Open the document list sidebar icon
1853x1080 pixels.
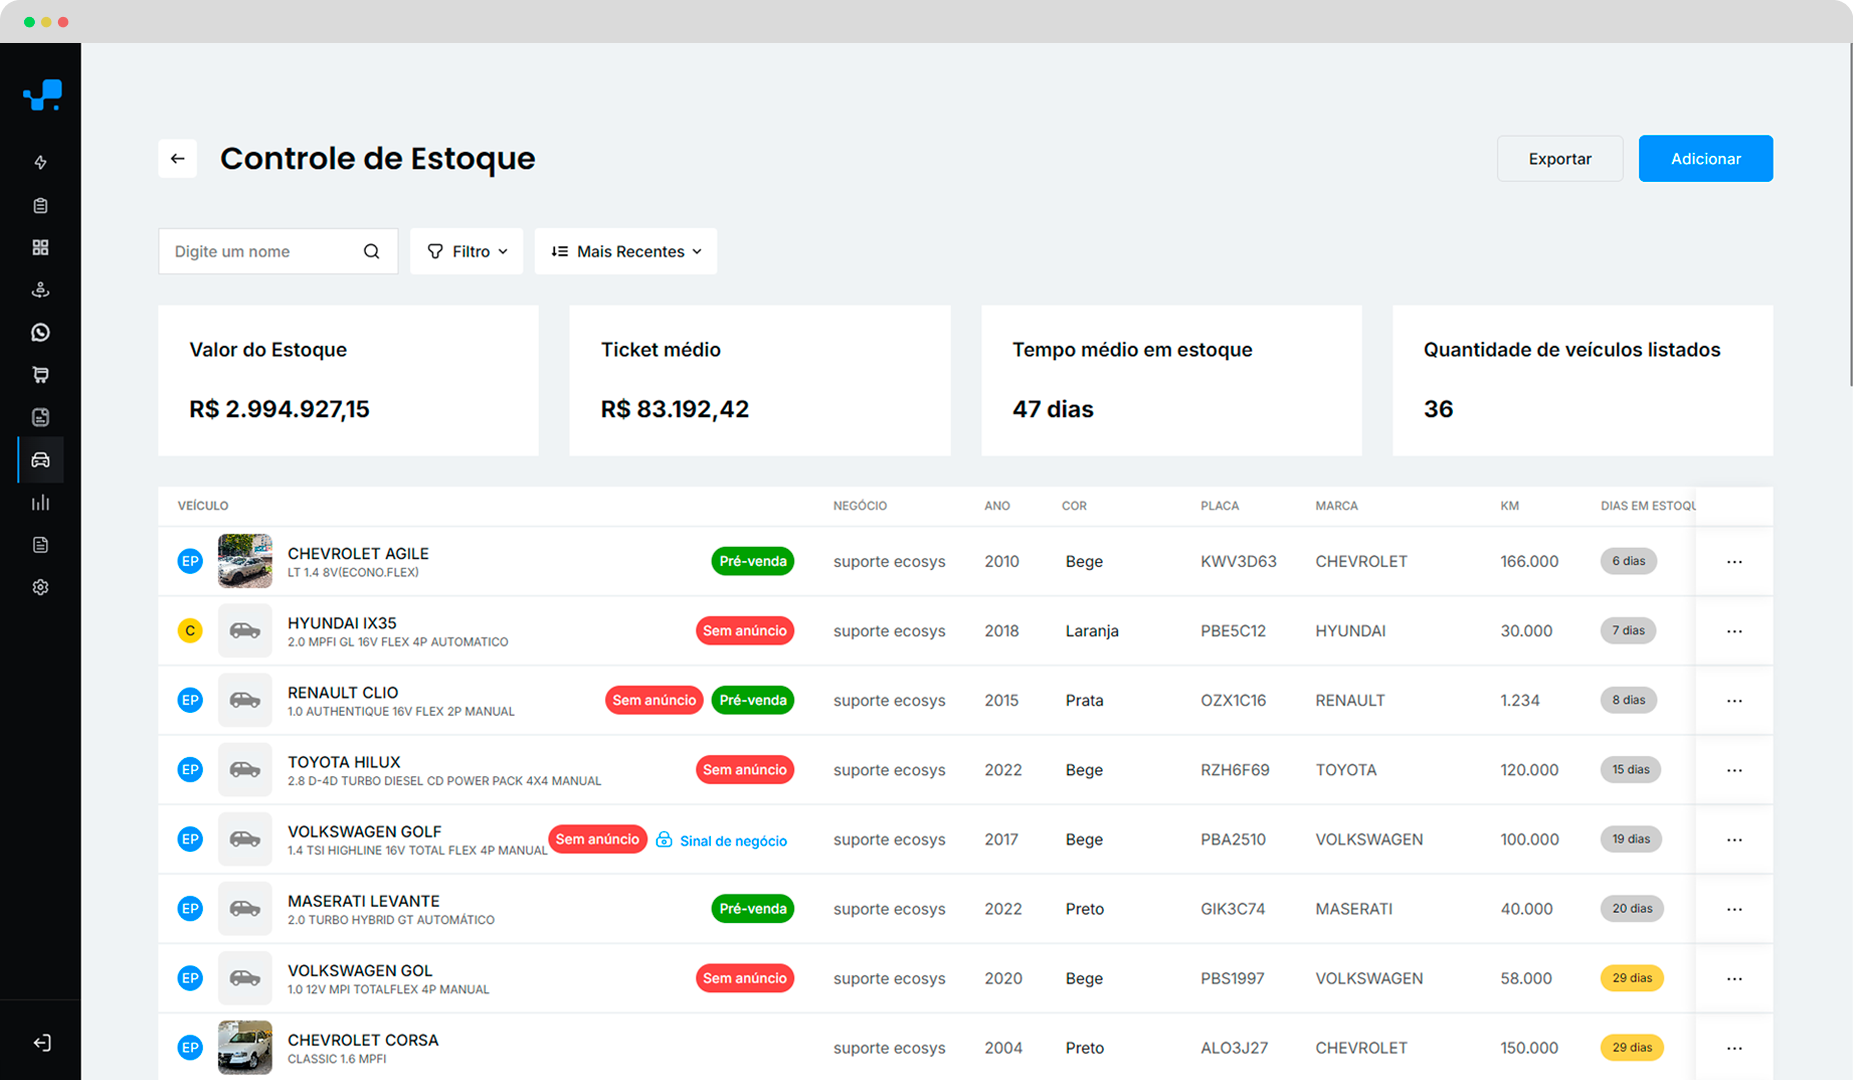click(x=41, y=545)
